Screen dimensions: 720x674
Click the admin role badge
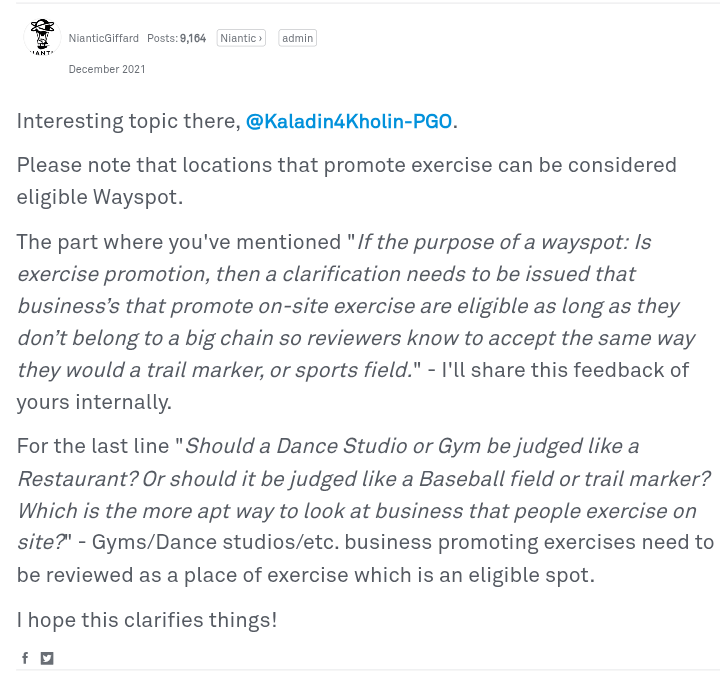tap(297, 38)
